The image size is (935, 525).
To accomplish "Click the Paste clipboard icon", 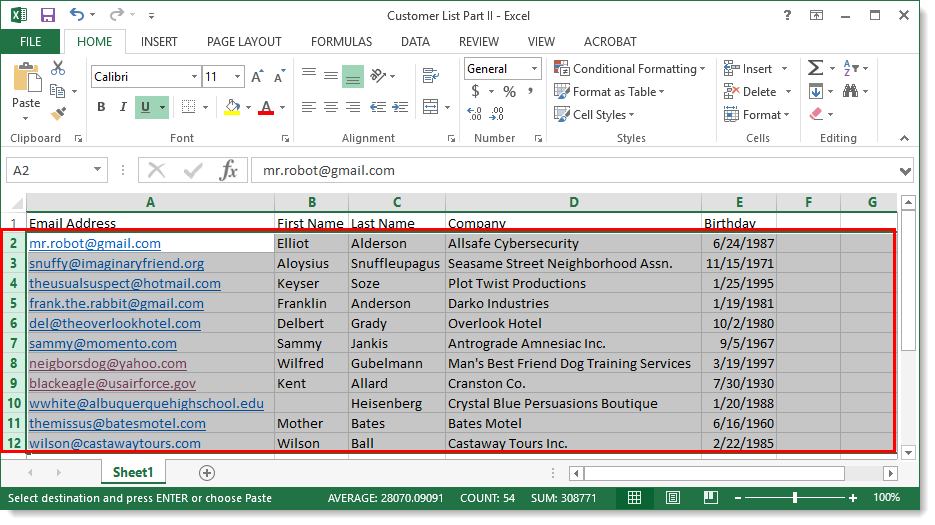I will (26, 78).
